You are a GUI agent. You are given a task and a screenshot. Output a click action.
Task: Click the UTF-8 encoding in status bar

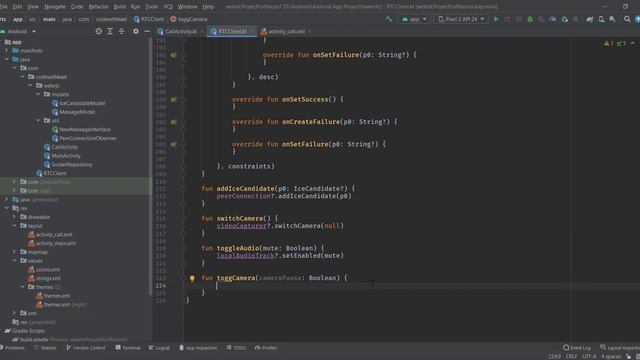tap(589, 357)
